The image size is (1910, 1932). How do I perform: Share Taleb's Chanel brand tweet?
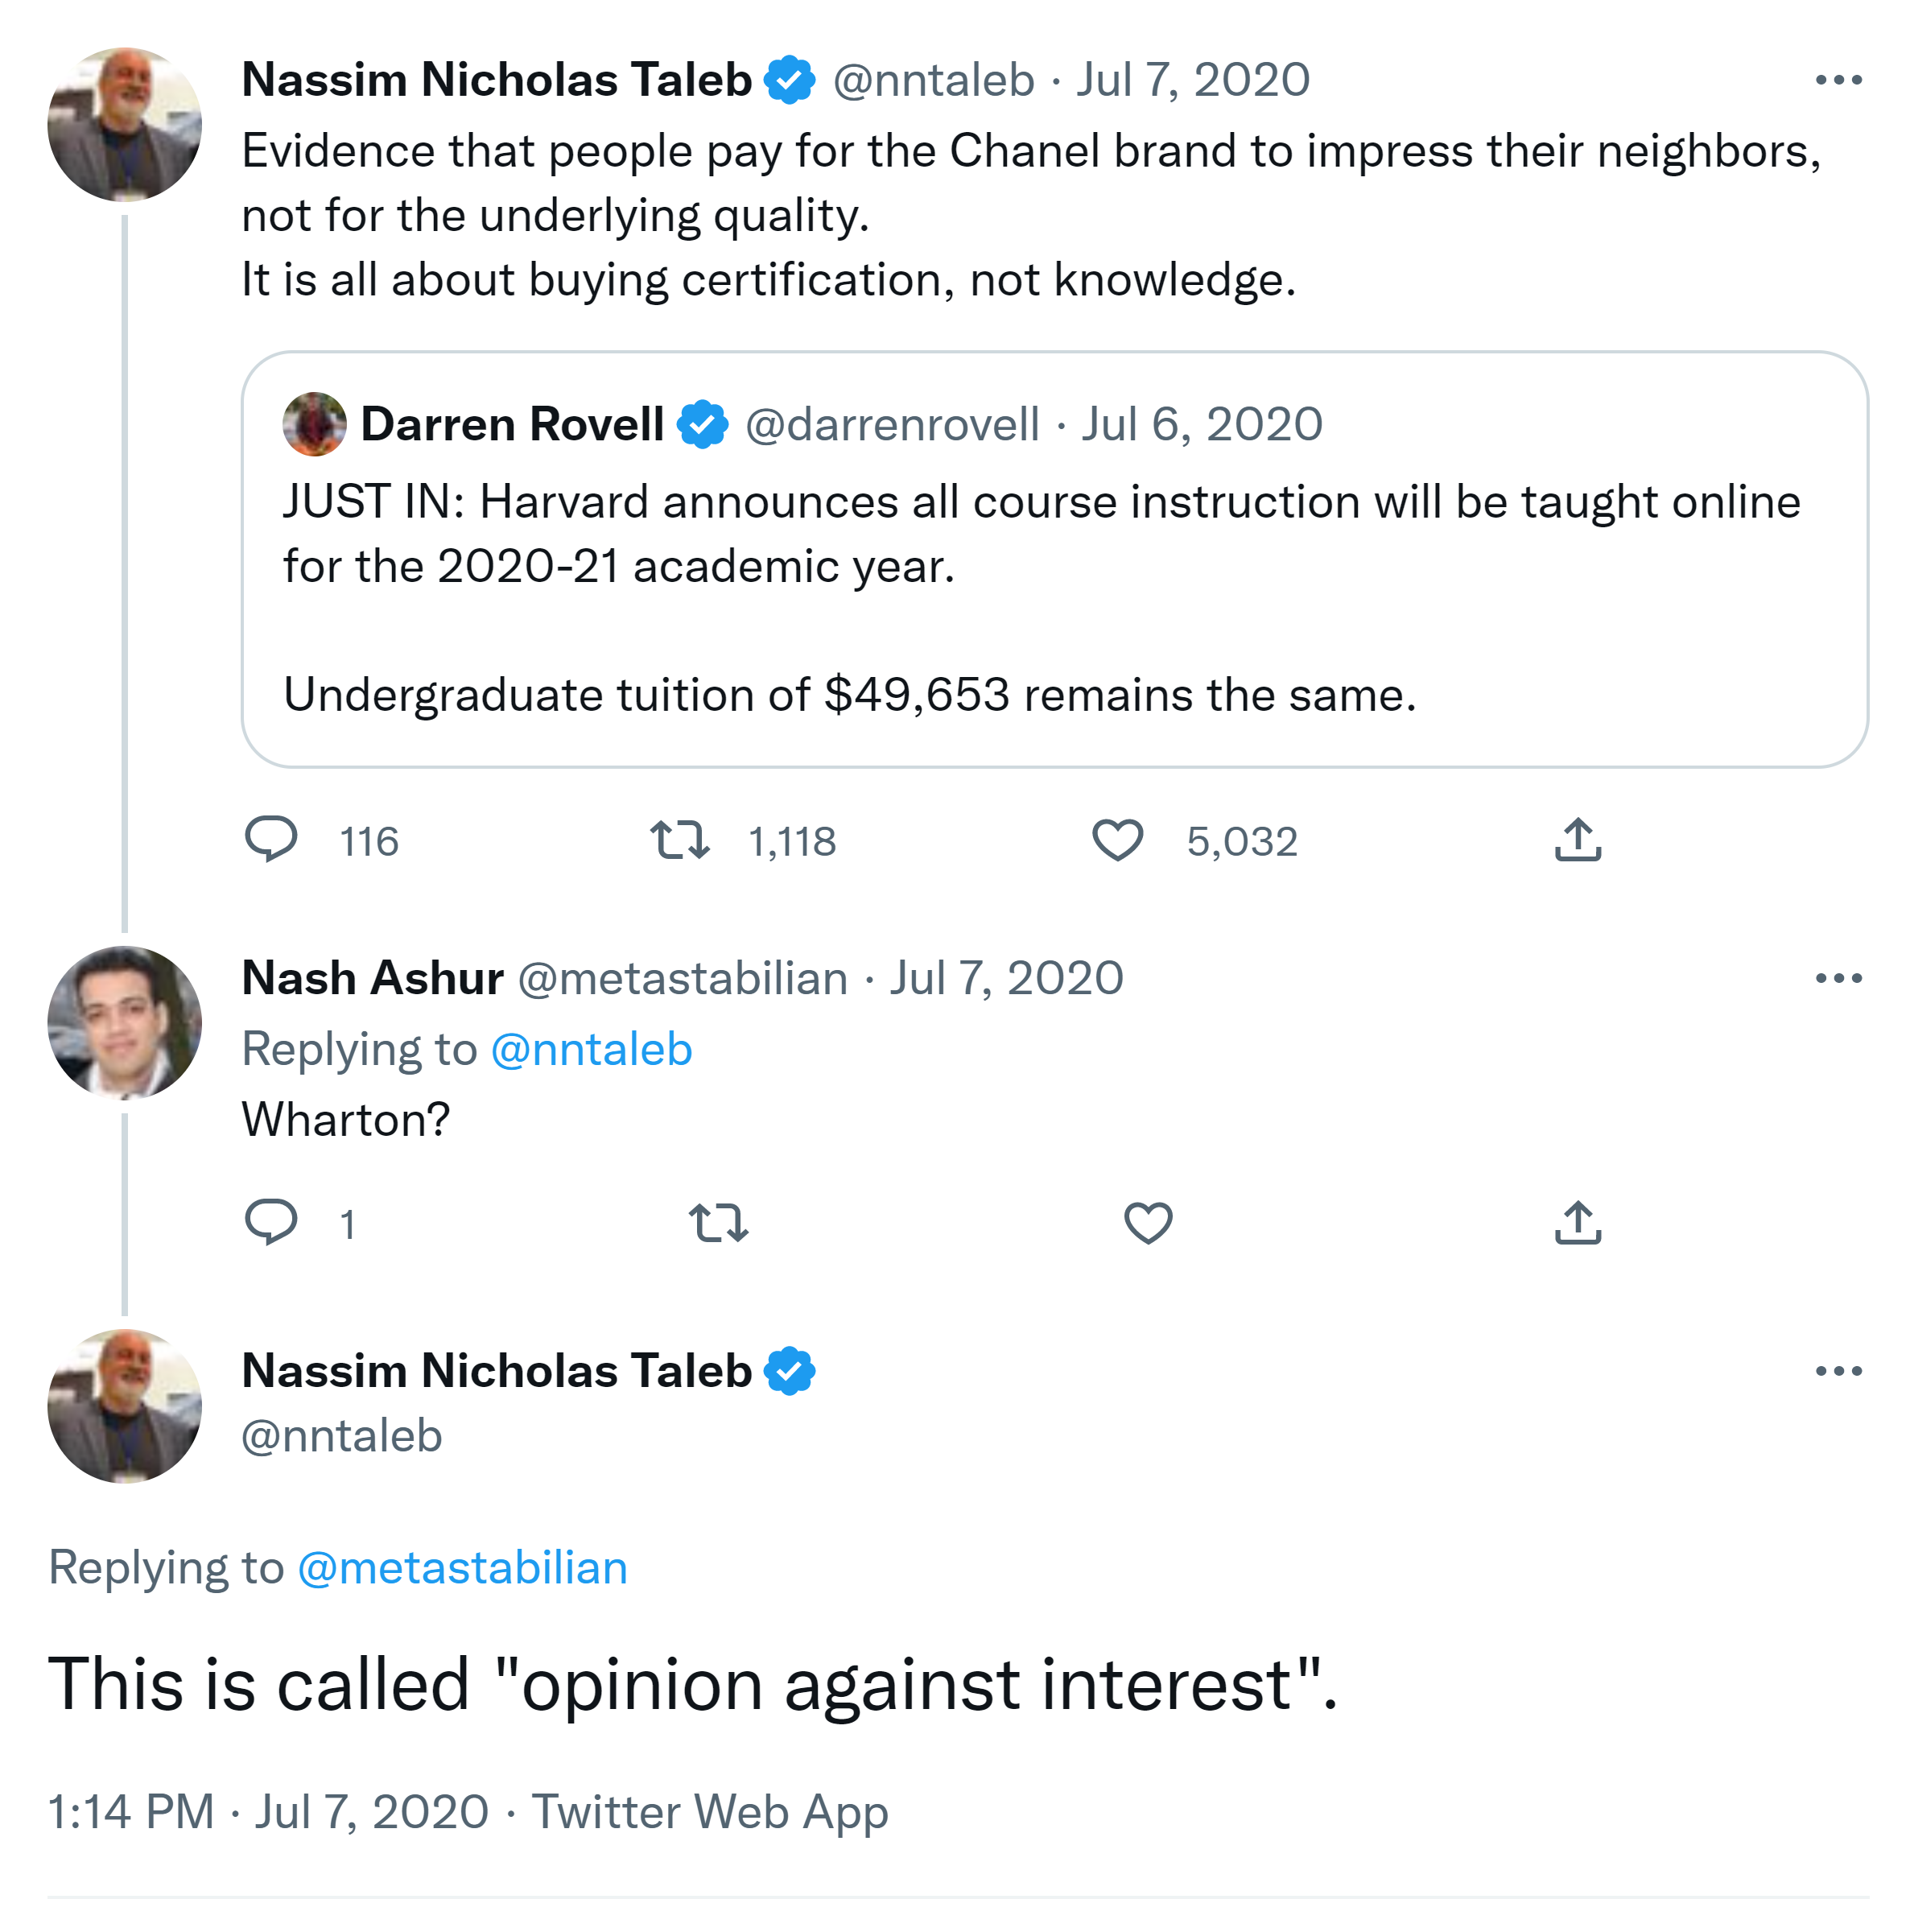(x=1577, y=839)
